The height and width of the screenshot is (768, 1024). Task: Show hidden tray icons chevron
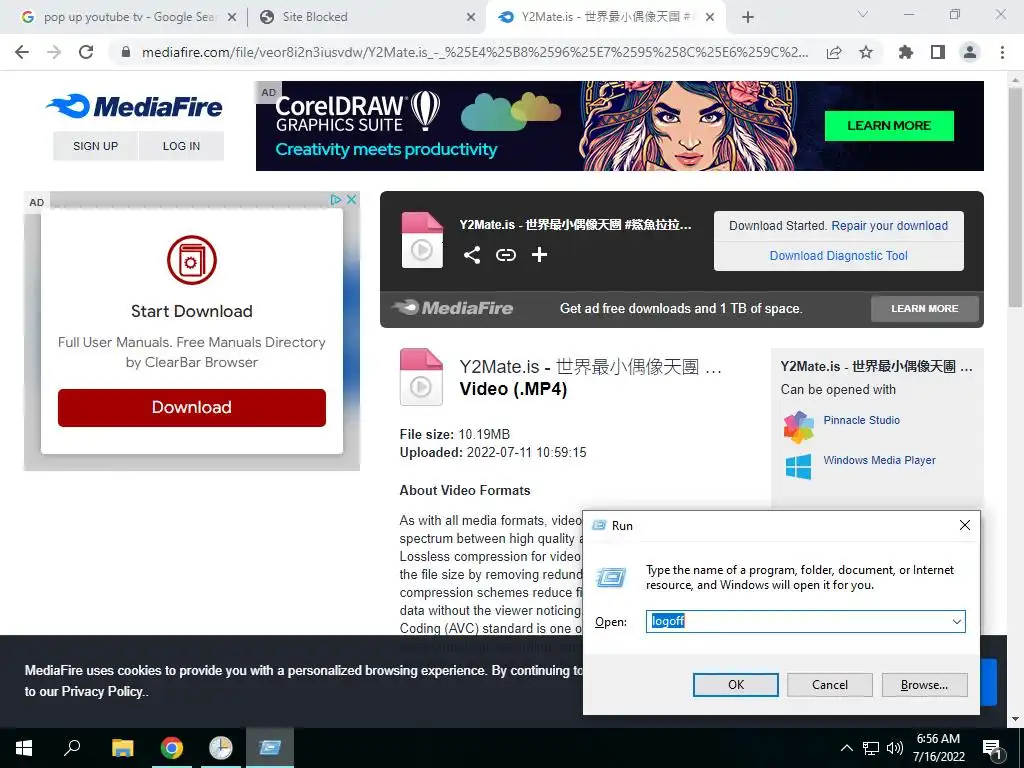click(846, 748)
